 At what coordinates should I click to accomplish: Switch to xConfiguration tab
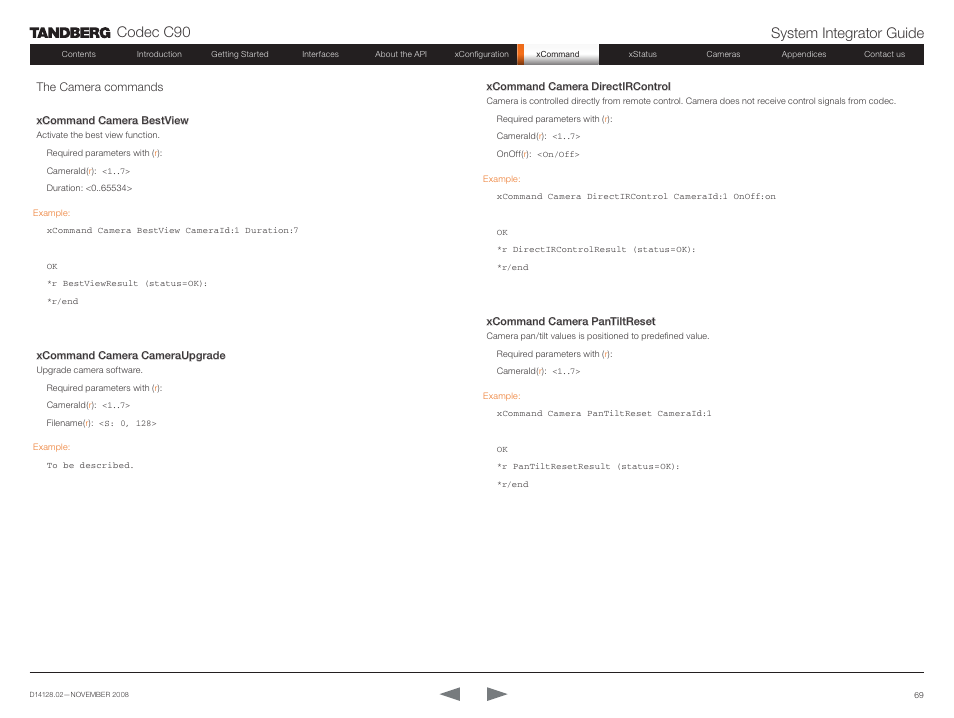[481, 54]
